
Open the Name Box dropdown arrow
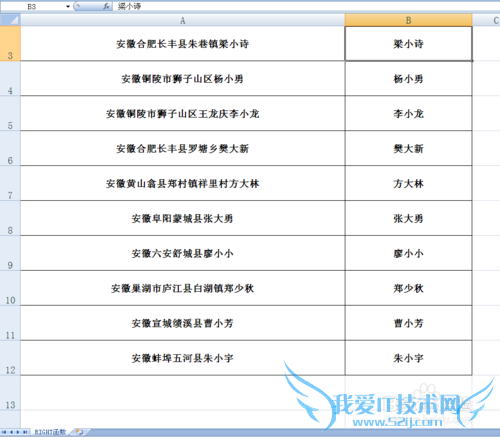click(68, 6)
